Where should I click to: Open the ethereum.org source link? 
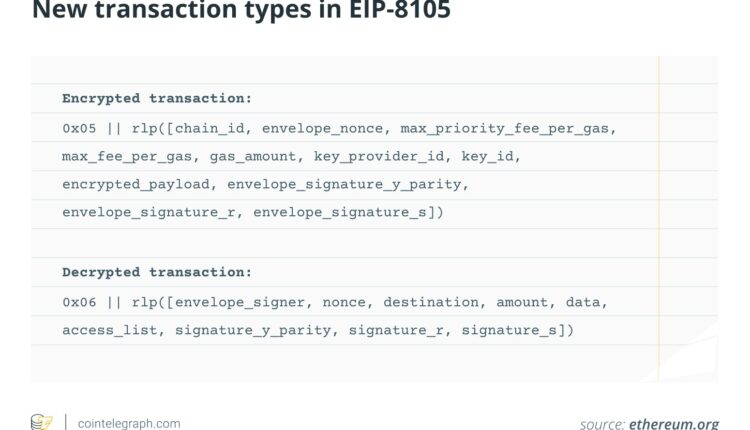click(674, 423)
